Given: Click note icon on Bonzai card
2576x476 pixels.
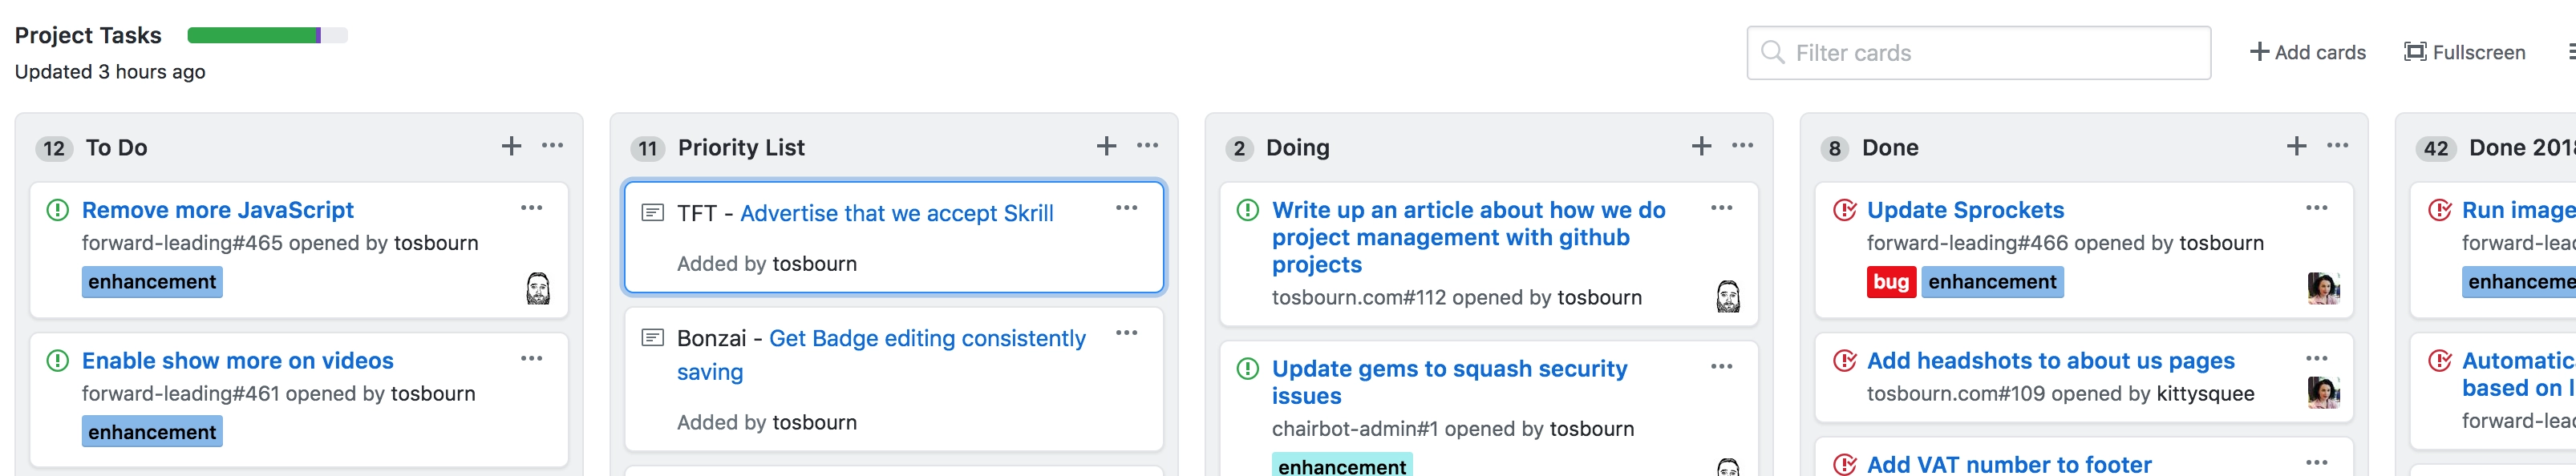Looking at the screenshot, I should coord(652,338).
